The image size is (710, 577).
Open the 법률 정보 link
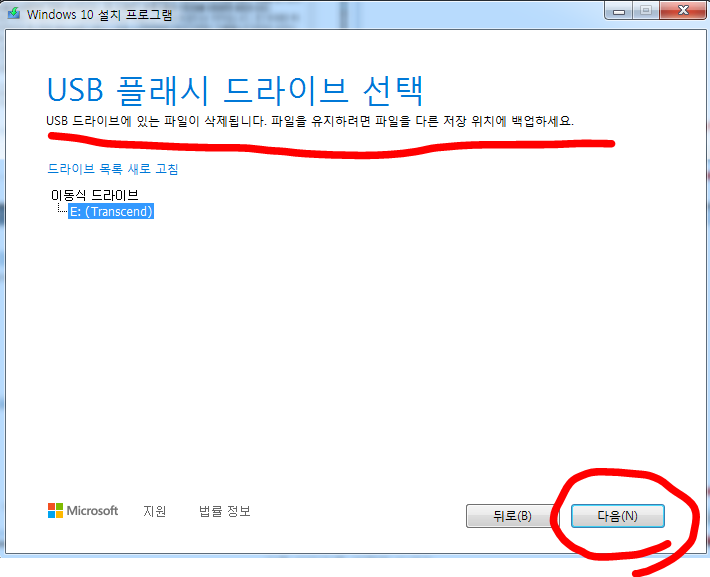coord(225,511)
